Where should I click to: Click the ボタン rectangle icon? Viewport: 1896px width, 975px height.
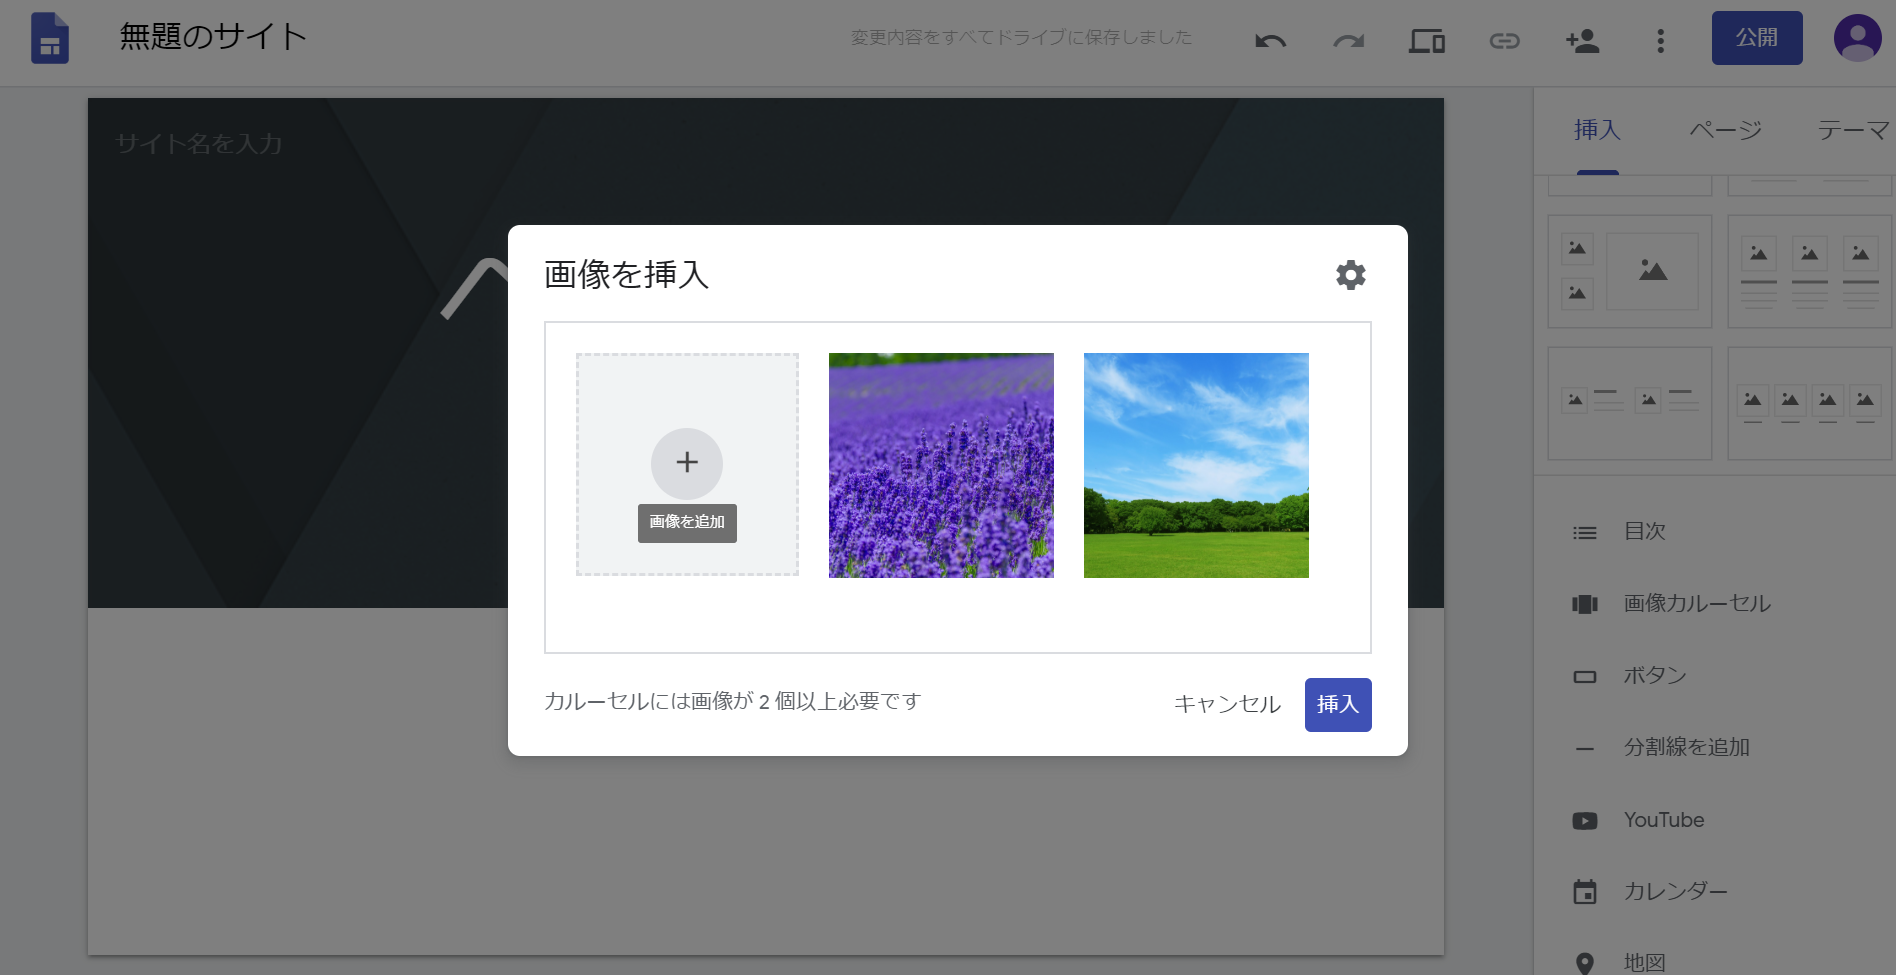coord(1585,677)
